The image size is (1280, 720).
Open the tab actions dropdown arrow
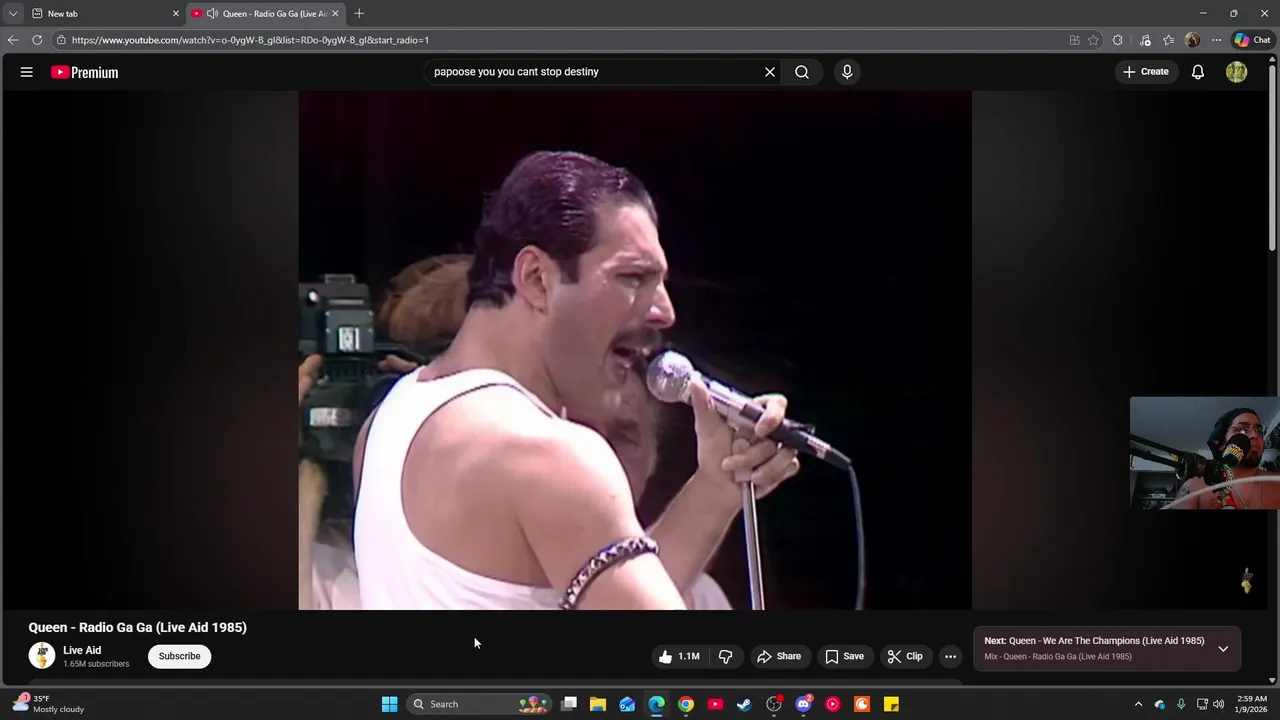[x=12, y=14]
